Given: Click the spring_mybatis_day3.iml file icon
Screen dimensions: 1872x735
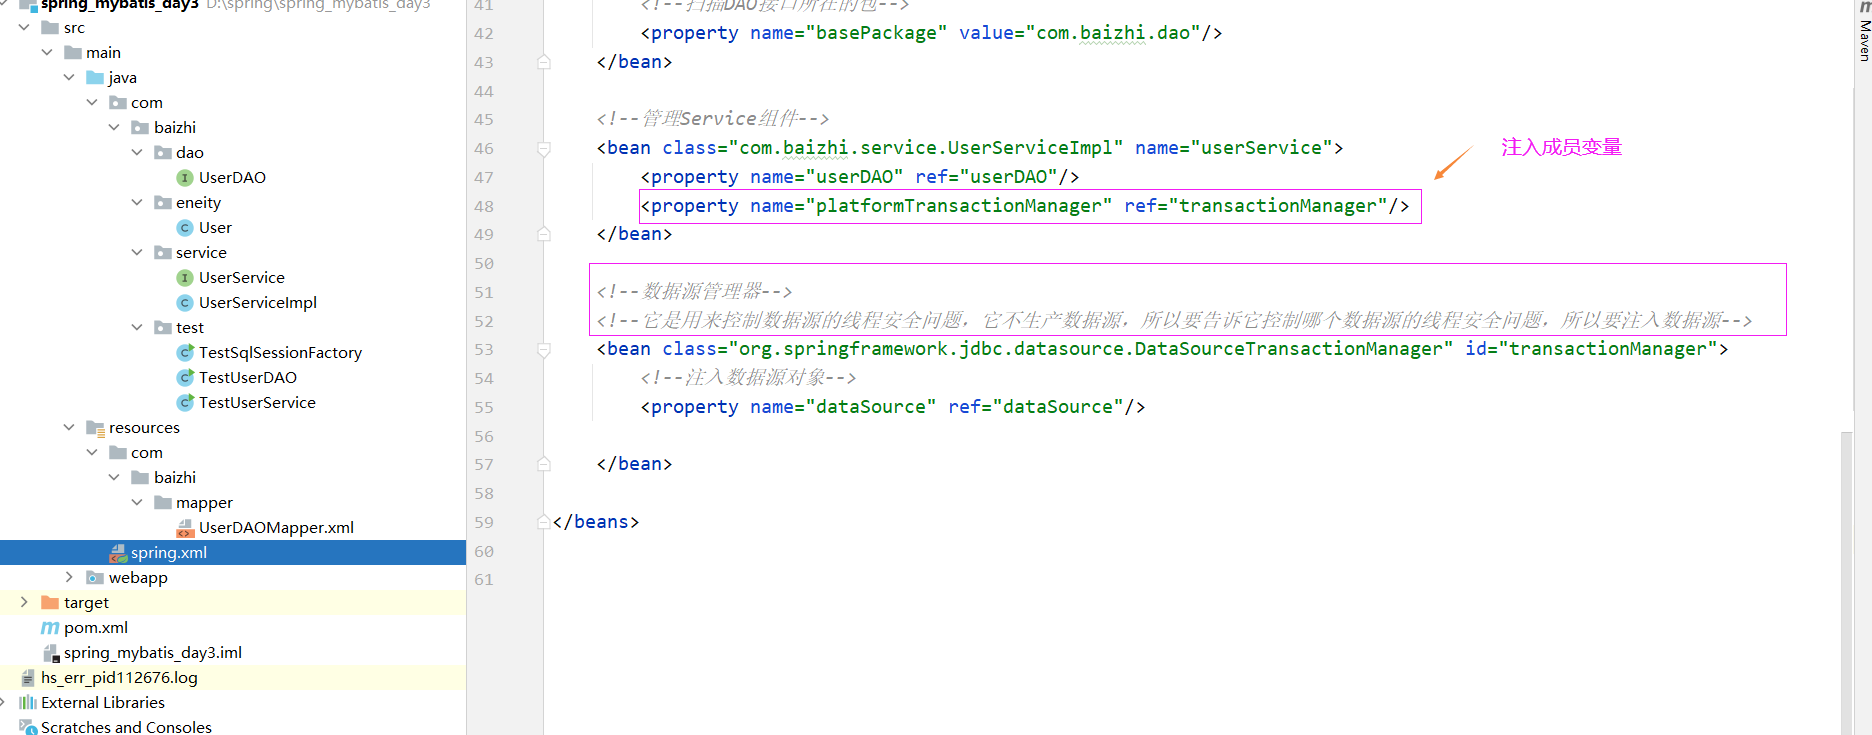Looking at the screenshot, I should [x=51, y=653].
